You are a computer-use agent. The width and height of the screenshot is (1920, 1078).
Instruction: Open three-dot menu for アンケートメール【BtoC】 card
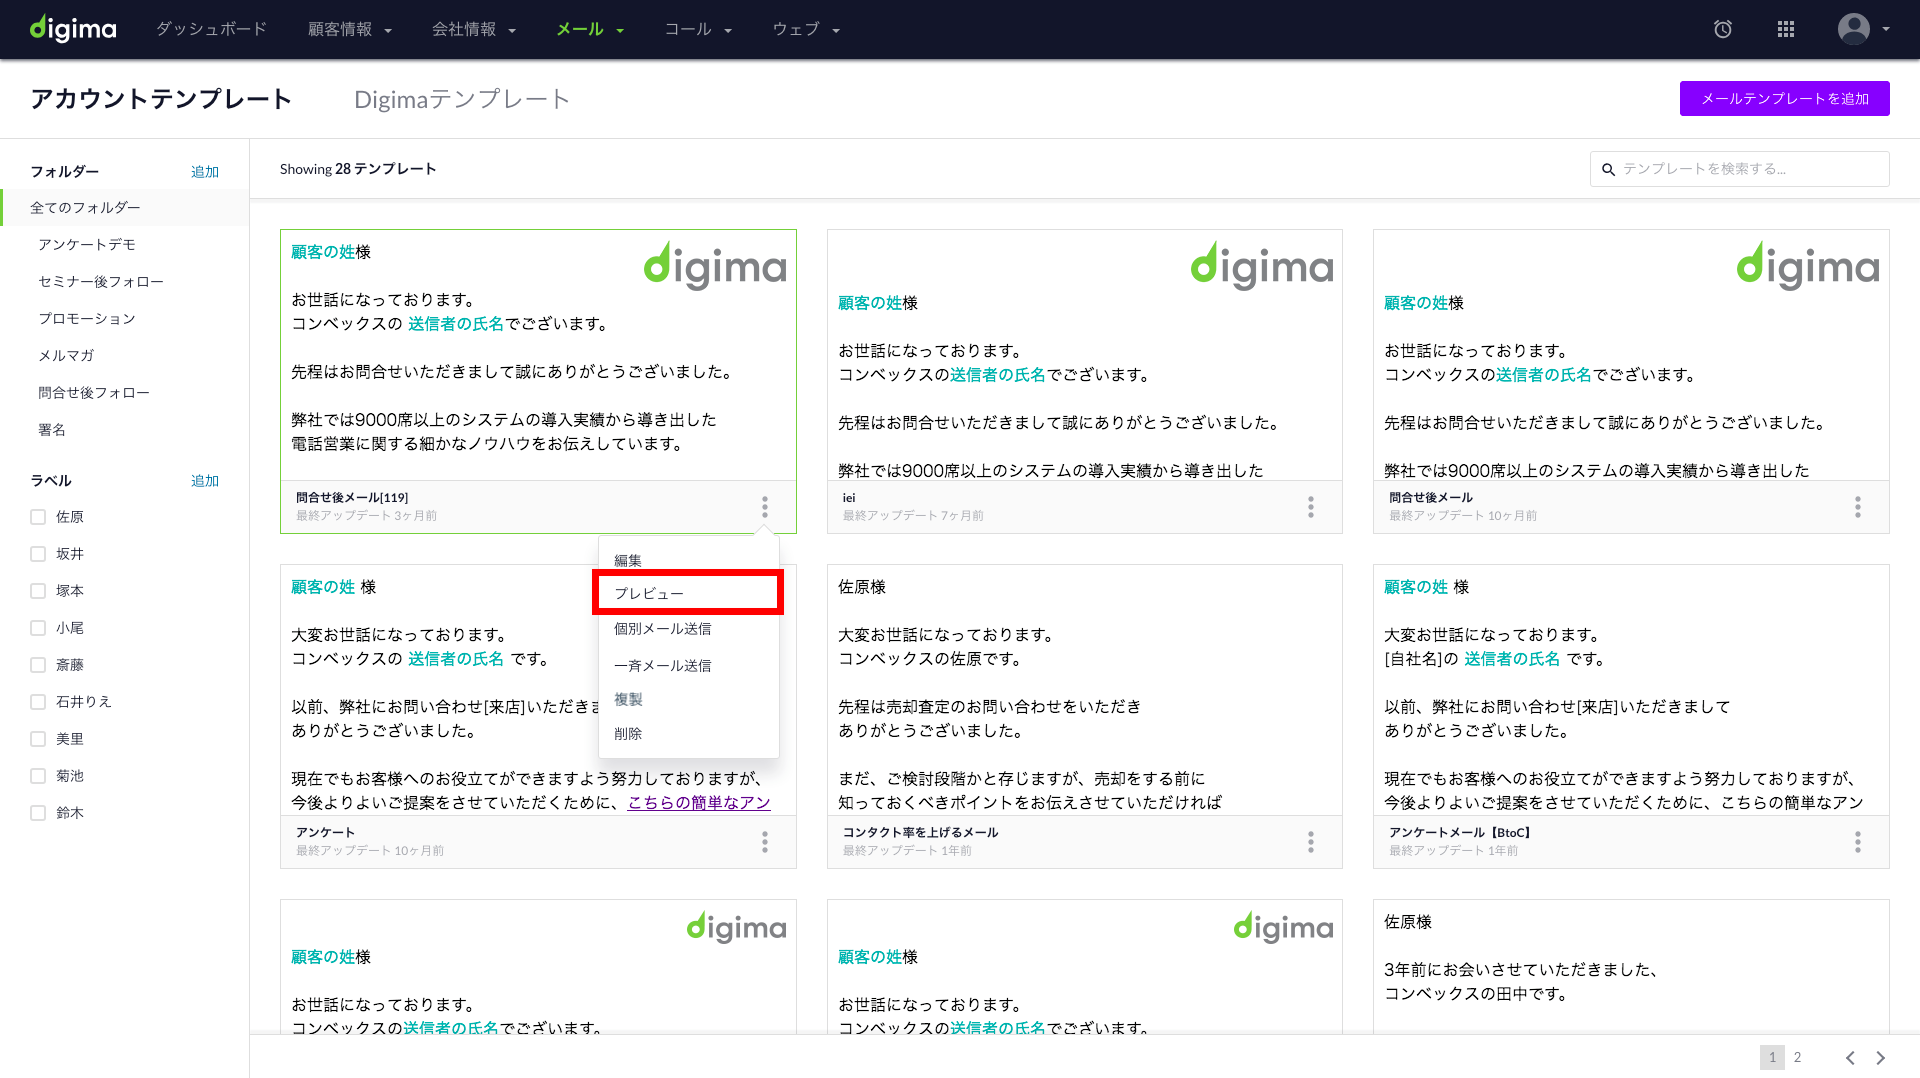1858,842
